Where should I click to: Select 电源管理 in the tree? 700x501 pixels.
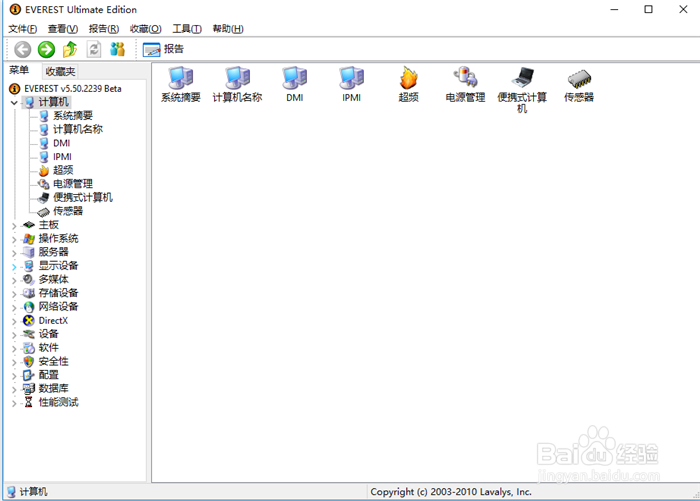tap(73, 184)
